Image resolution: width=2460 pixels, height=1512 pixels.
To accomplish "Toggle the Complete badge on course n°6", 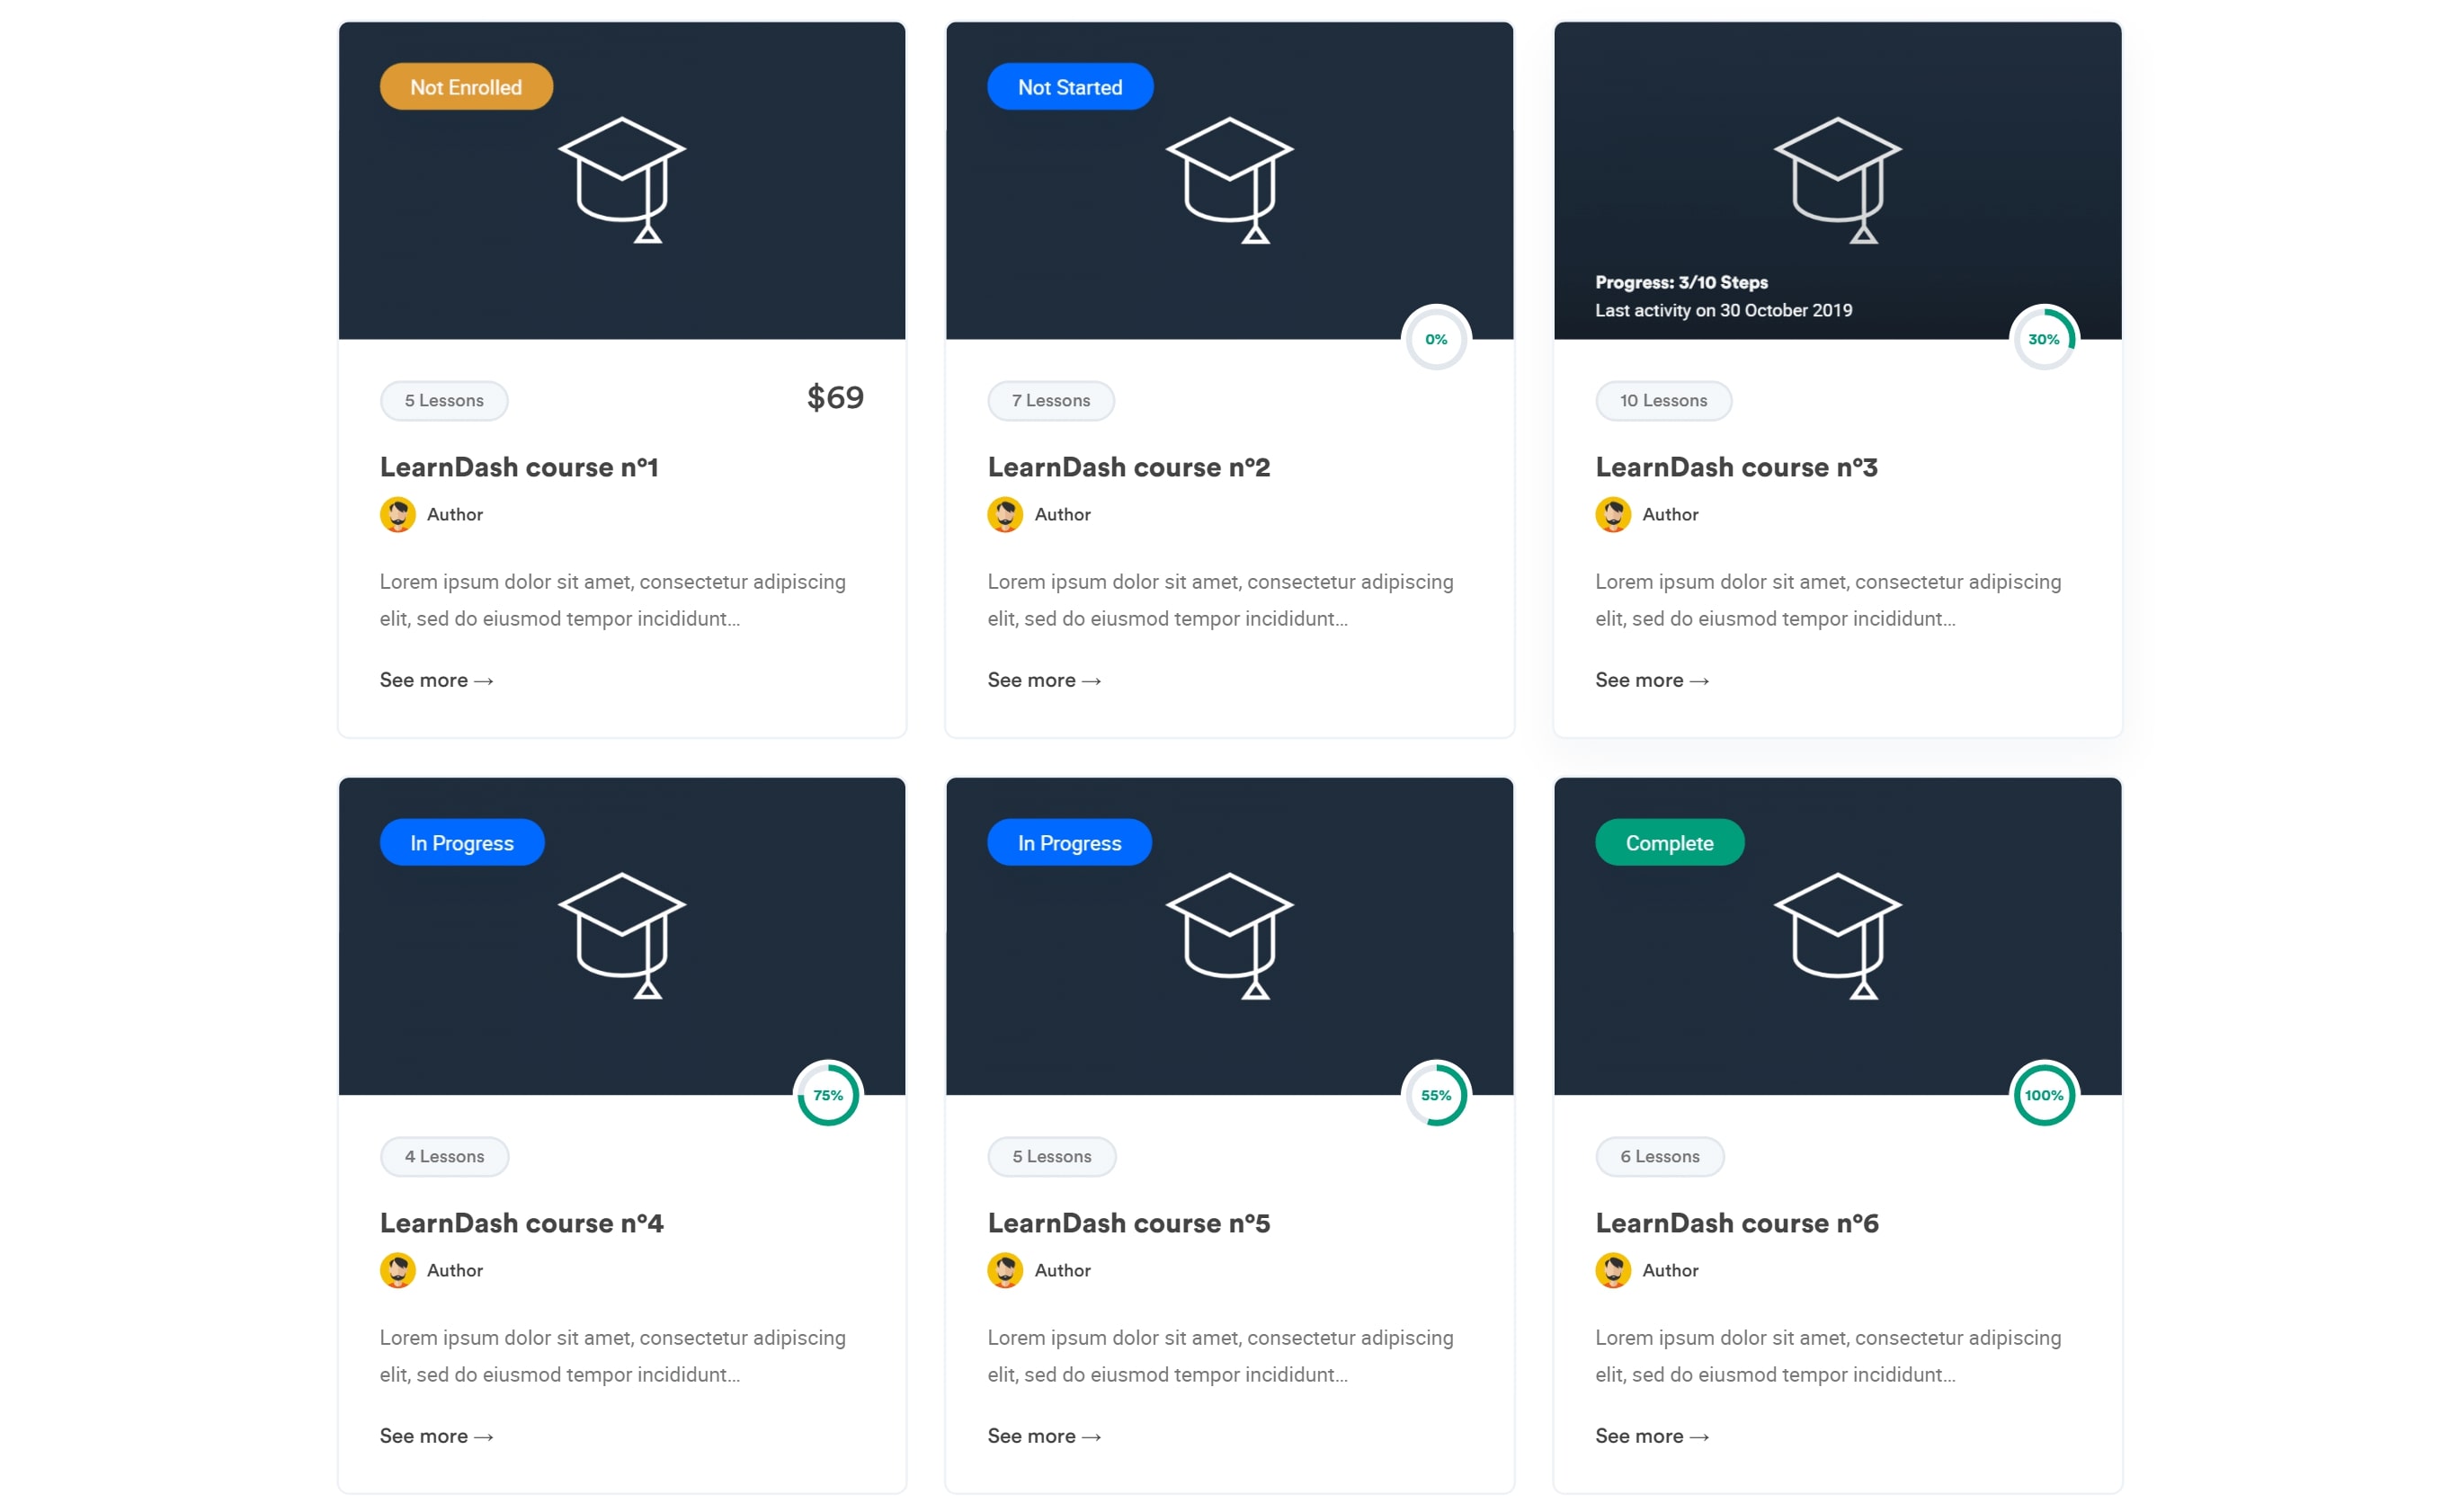I will pyautogui.click(x=1670, y=843).
